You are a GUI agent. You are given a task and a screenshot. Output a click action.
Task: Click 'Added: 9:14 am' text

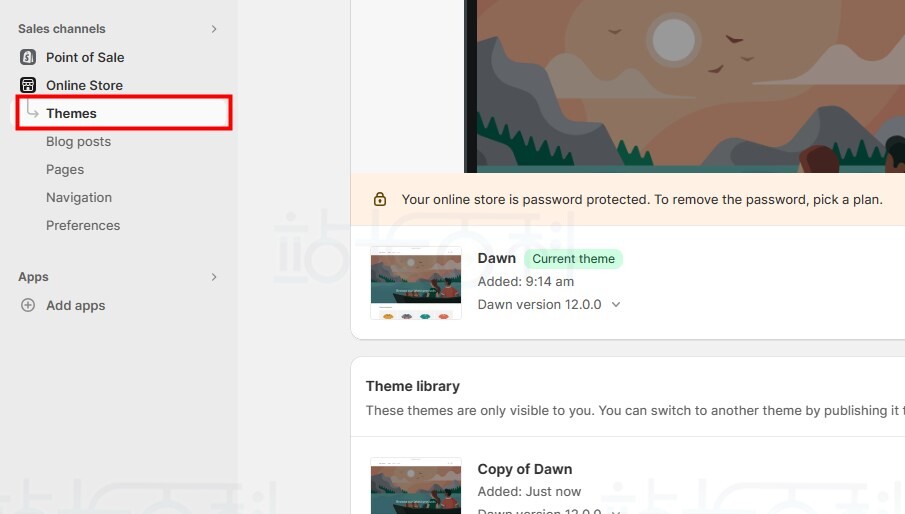point(526,282)
